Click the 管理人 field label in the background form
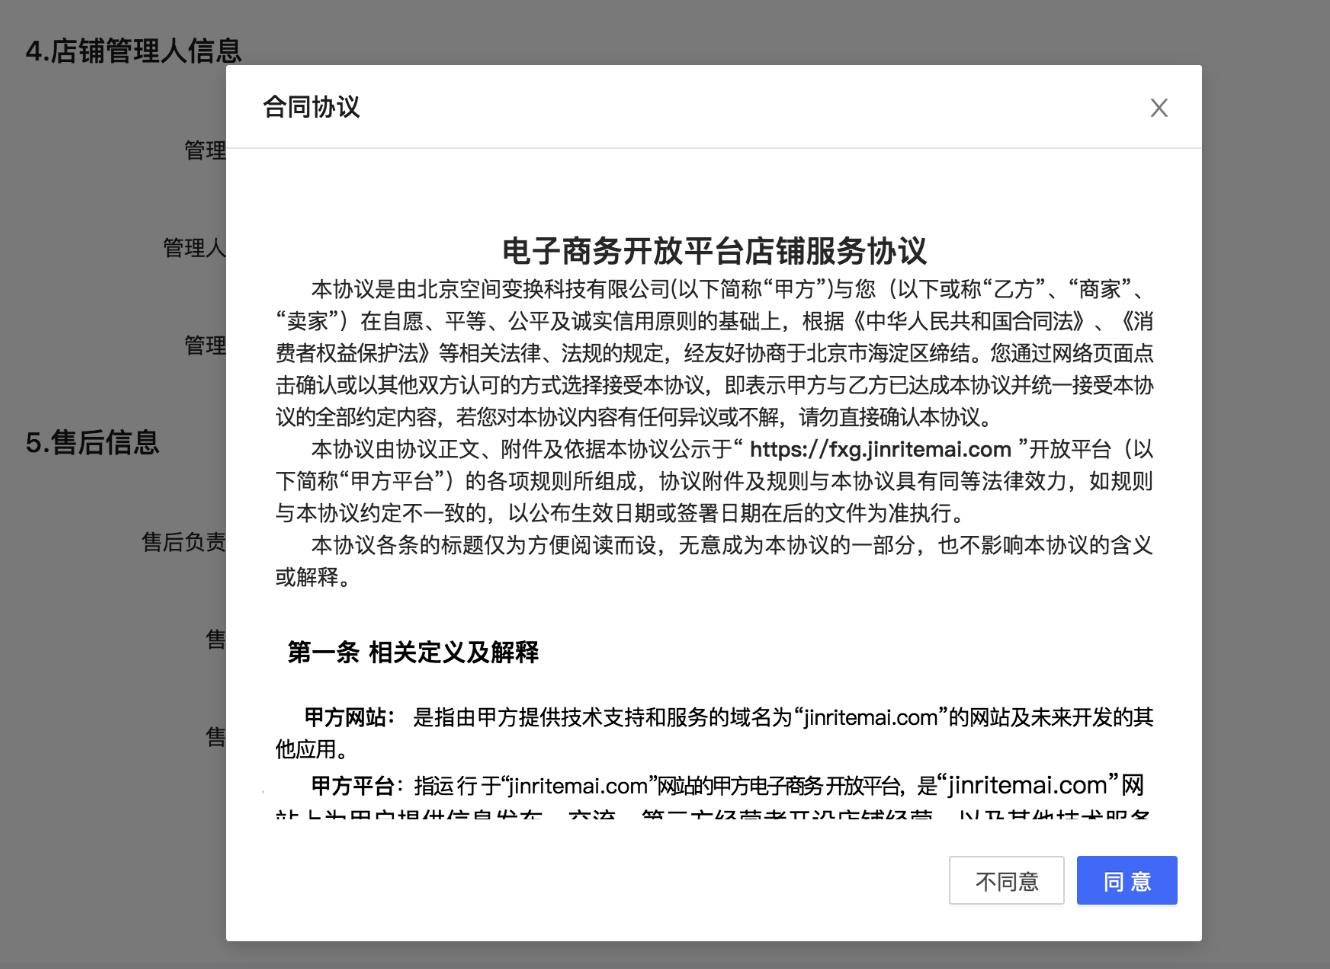 [196, 248]
